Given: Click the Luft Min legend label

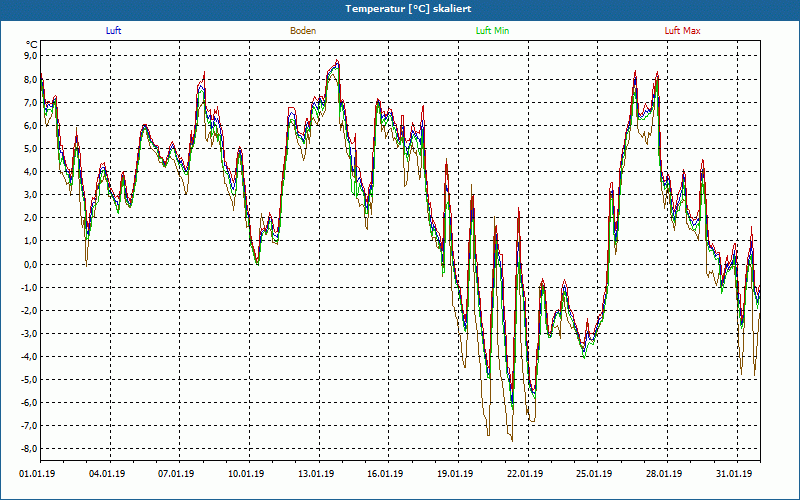Looking at the screenshot, I should tap(492, 31).
